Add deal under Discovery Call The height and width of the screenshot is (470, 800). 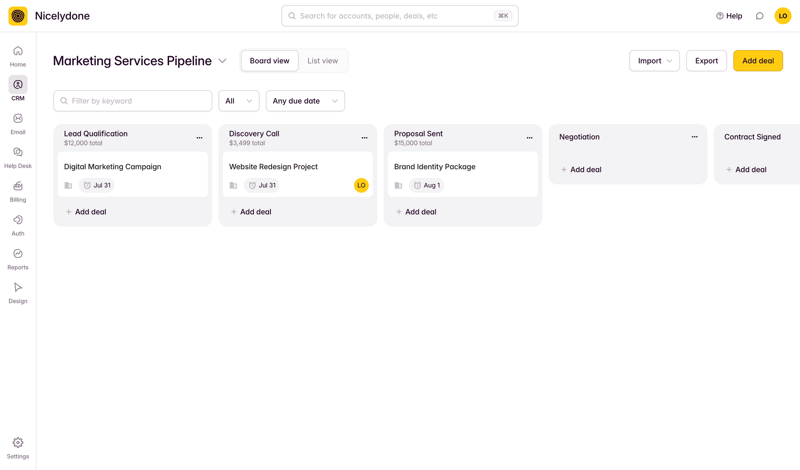tap(251, 212)
